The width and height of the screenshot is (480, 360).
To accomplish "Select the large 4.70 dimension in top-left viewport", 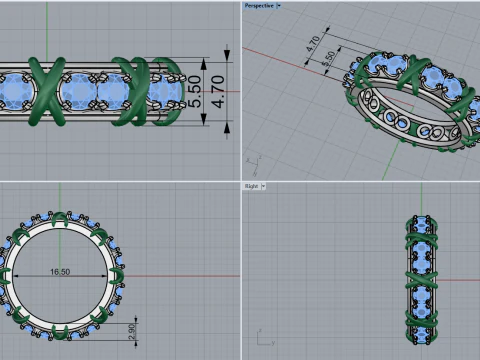I will pyautogui.click(x=218, y=92).
